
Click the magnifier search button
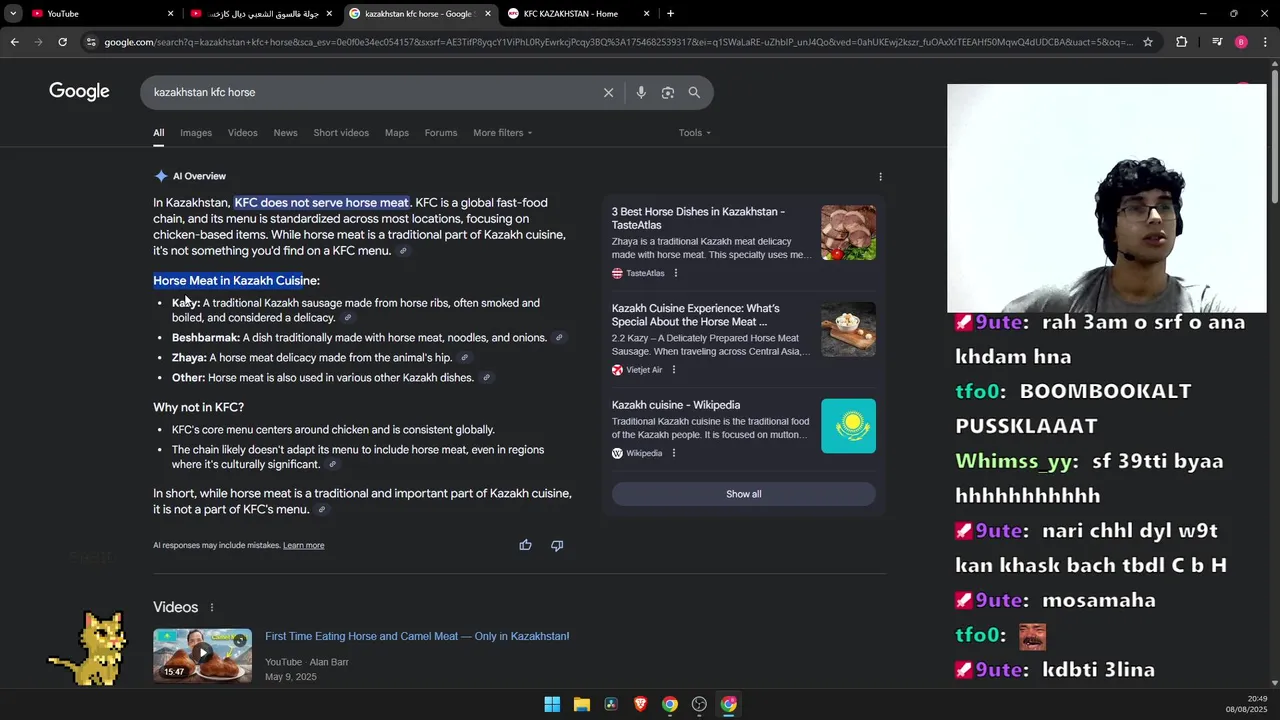(x=694, y=92)
